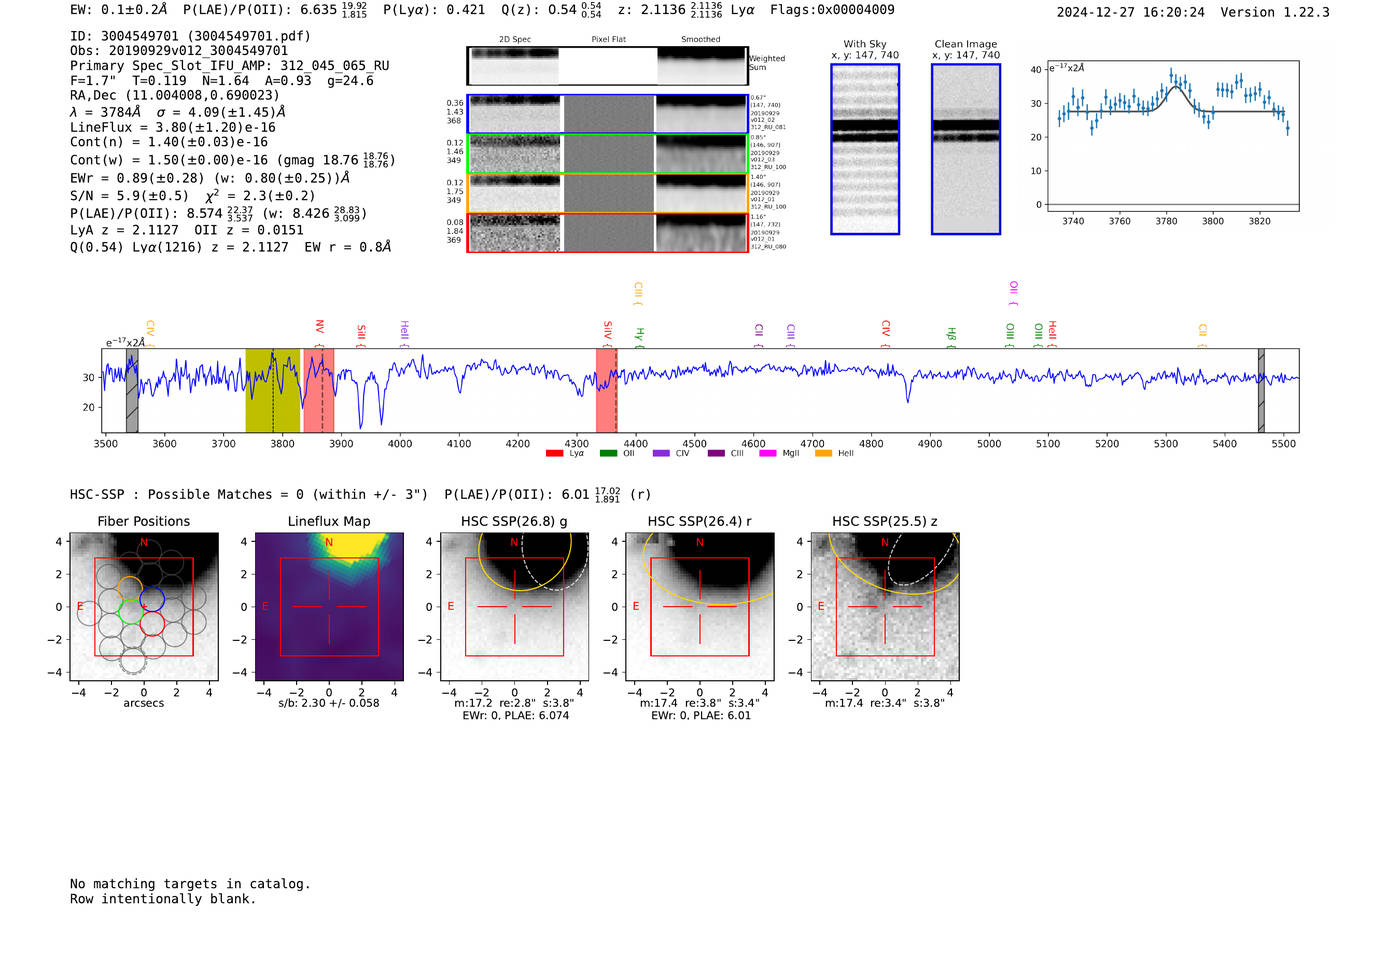Image resolution: width=1400 pixels, height=953 pixels.
Task: Click the red shaded band under NV label
Action: tap(319, 390)
